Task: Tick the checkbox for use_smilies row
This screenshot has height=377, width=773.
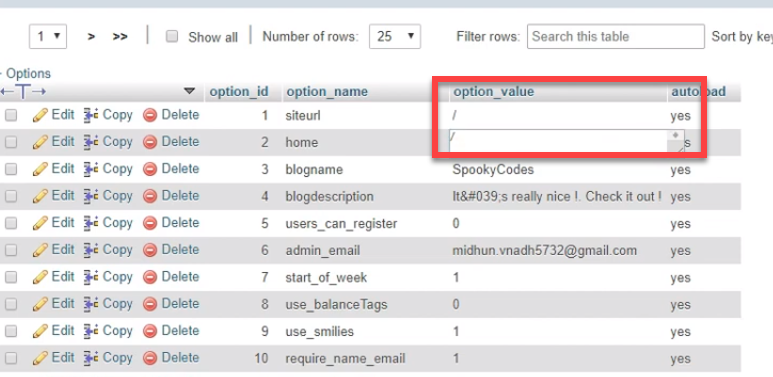Action: click(11, 331)
